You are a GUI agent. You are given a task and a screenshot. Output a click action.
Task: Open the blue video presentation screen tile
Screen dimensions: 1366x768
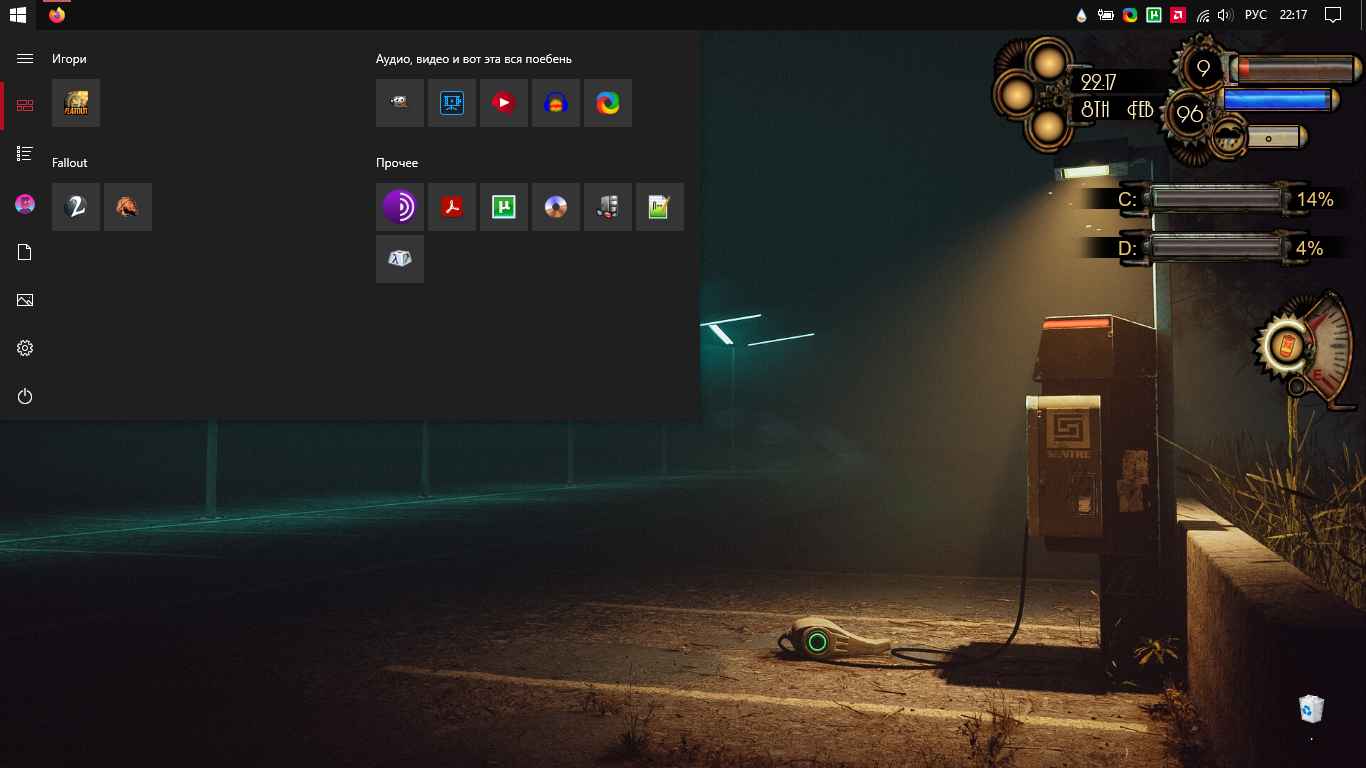click(x=452, y=103)
